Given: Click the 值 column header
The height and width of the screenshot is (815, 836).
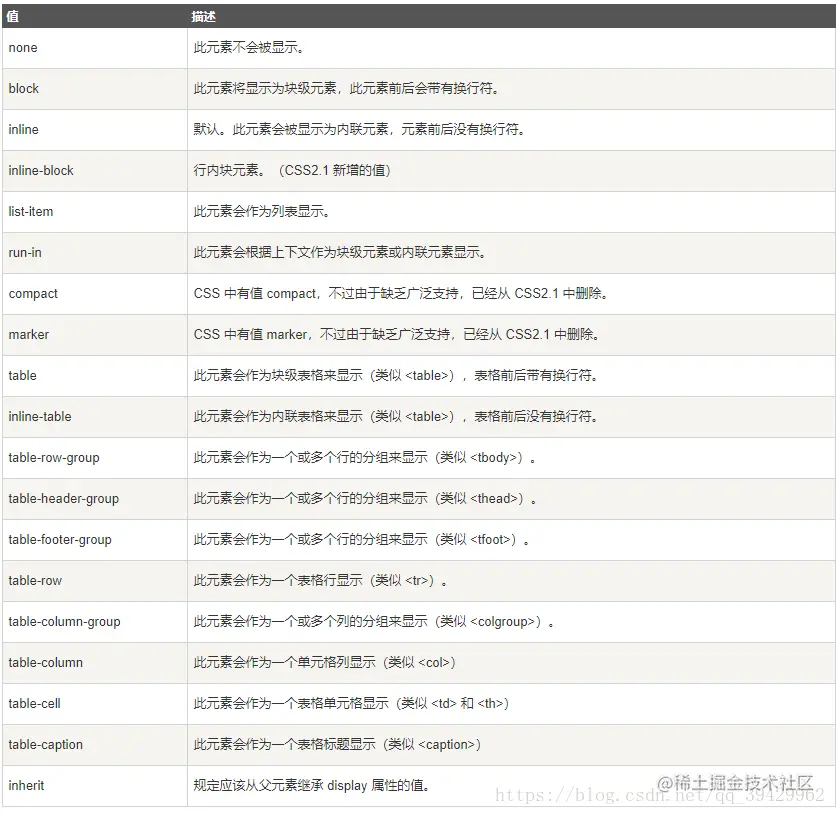Looking at the screenshot, I should 95,16.
